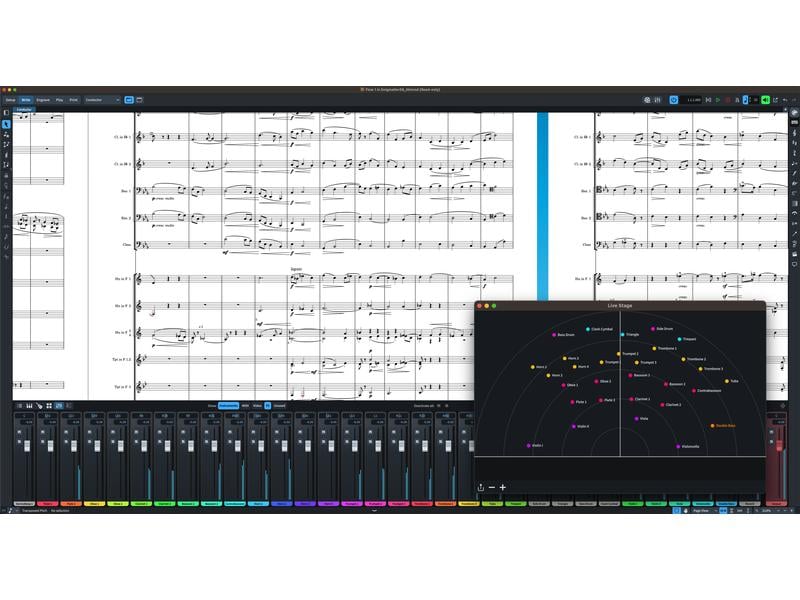This screenshot has height=600, width=800.
Task: Show the Fretboard panel in the lower zone
Action: coord(39,406)
